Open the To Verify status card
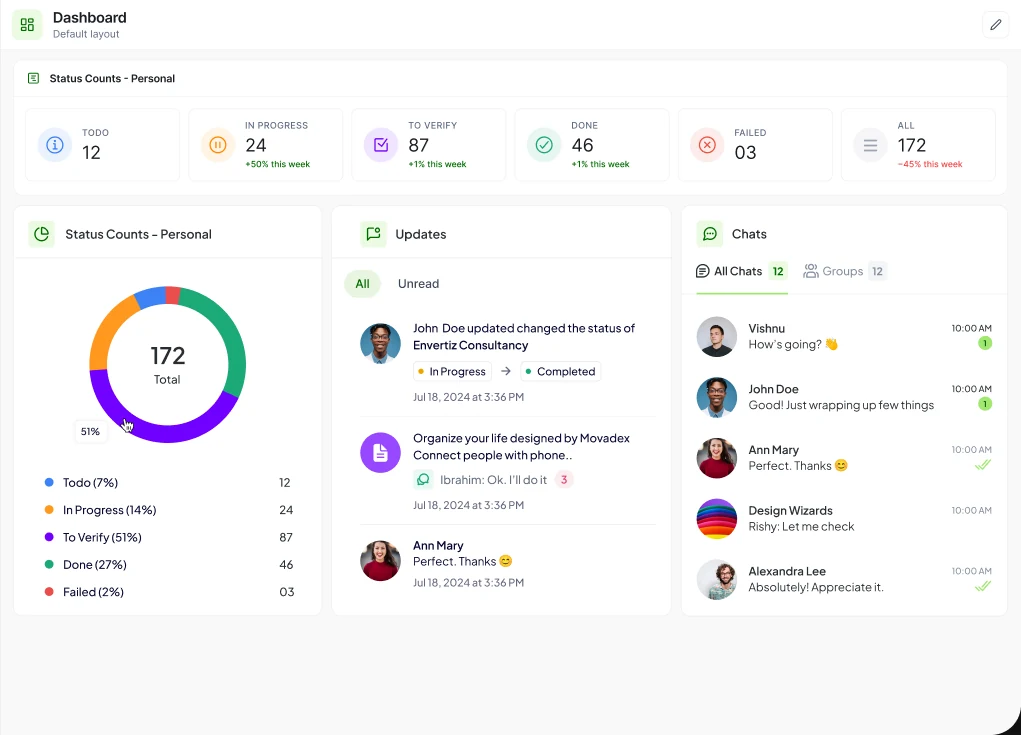1021x735 pixels. pos(428,145)
